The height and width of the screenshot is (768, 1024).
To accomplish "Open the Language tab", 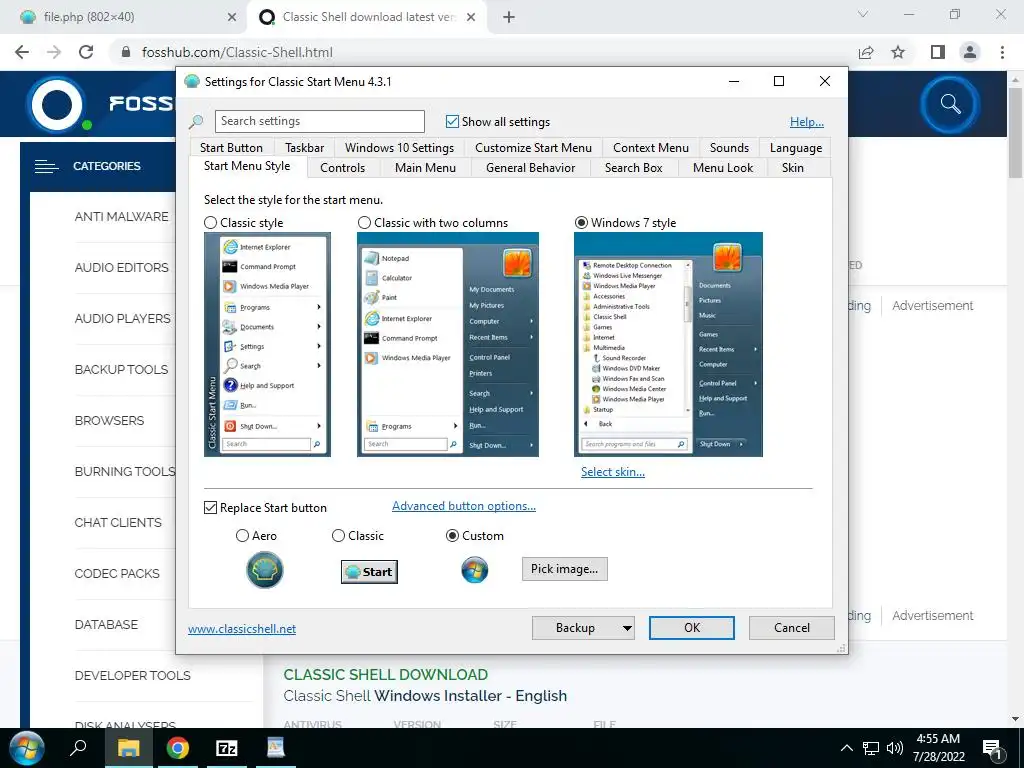I will coord(795,148).
